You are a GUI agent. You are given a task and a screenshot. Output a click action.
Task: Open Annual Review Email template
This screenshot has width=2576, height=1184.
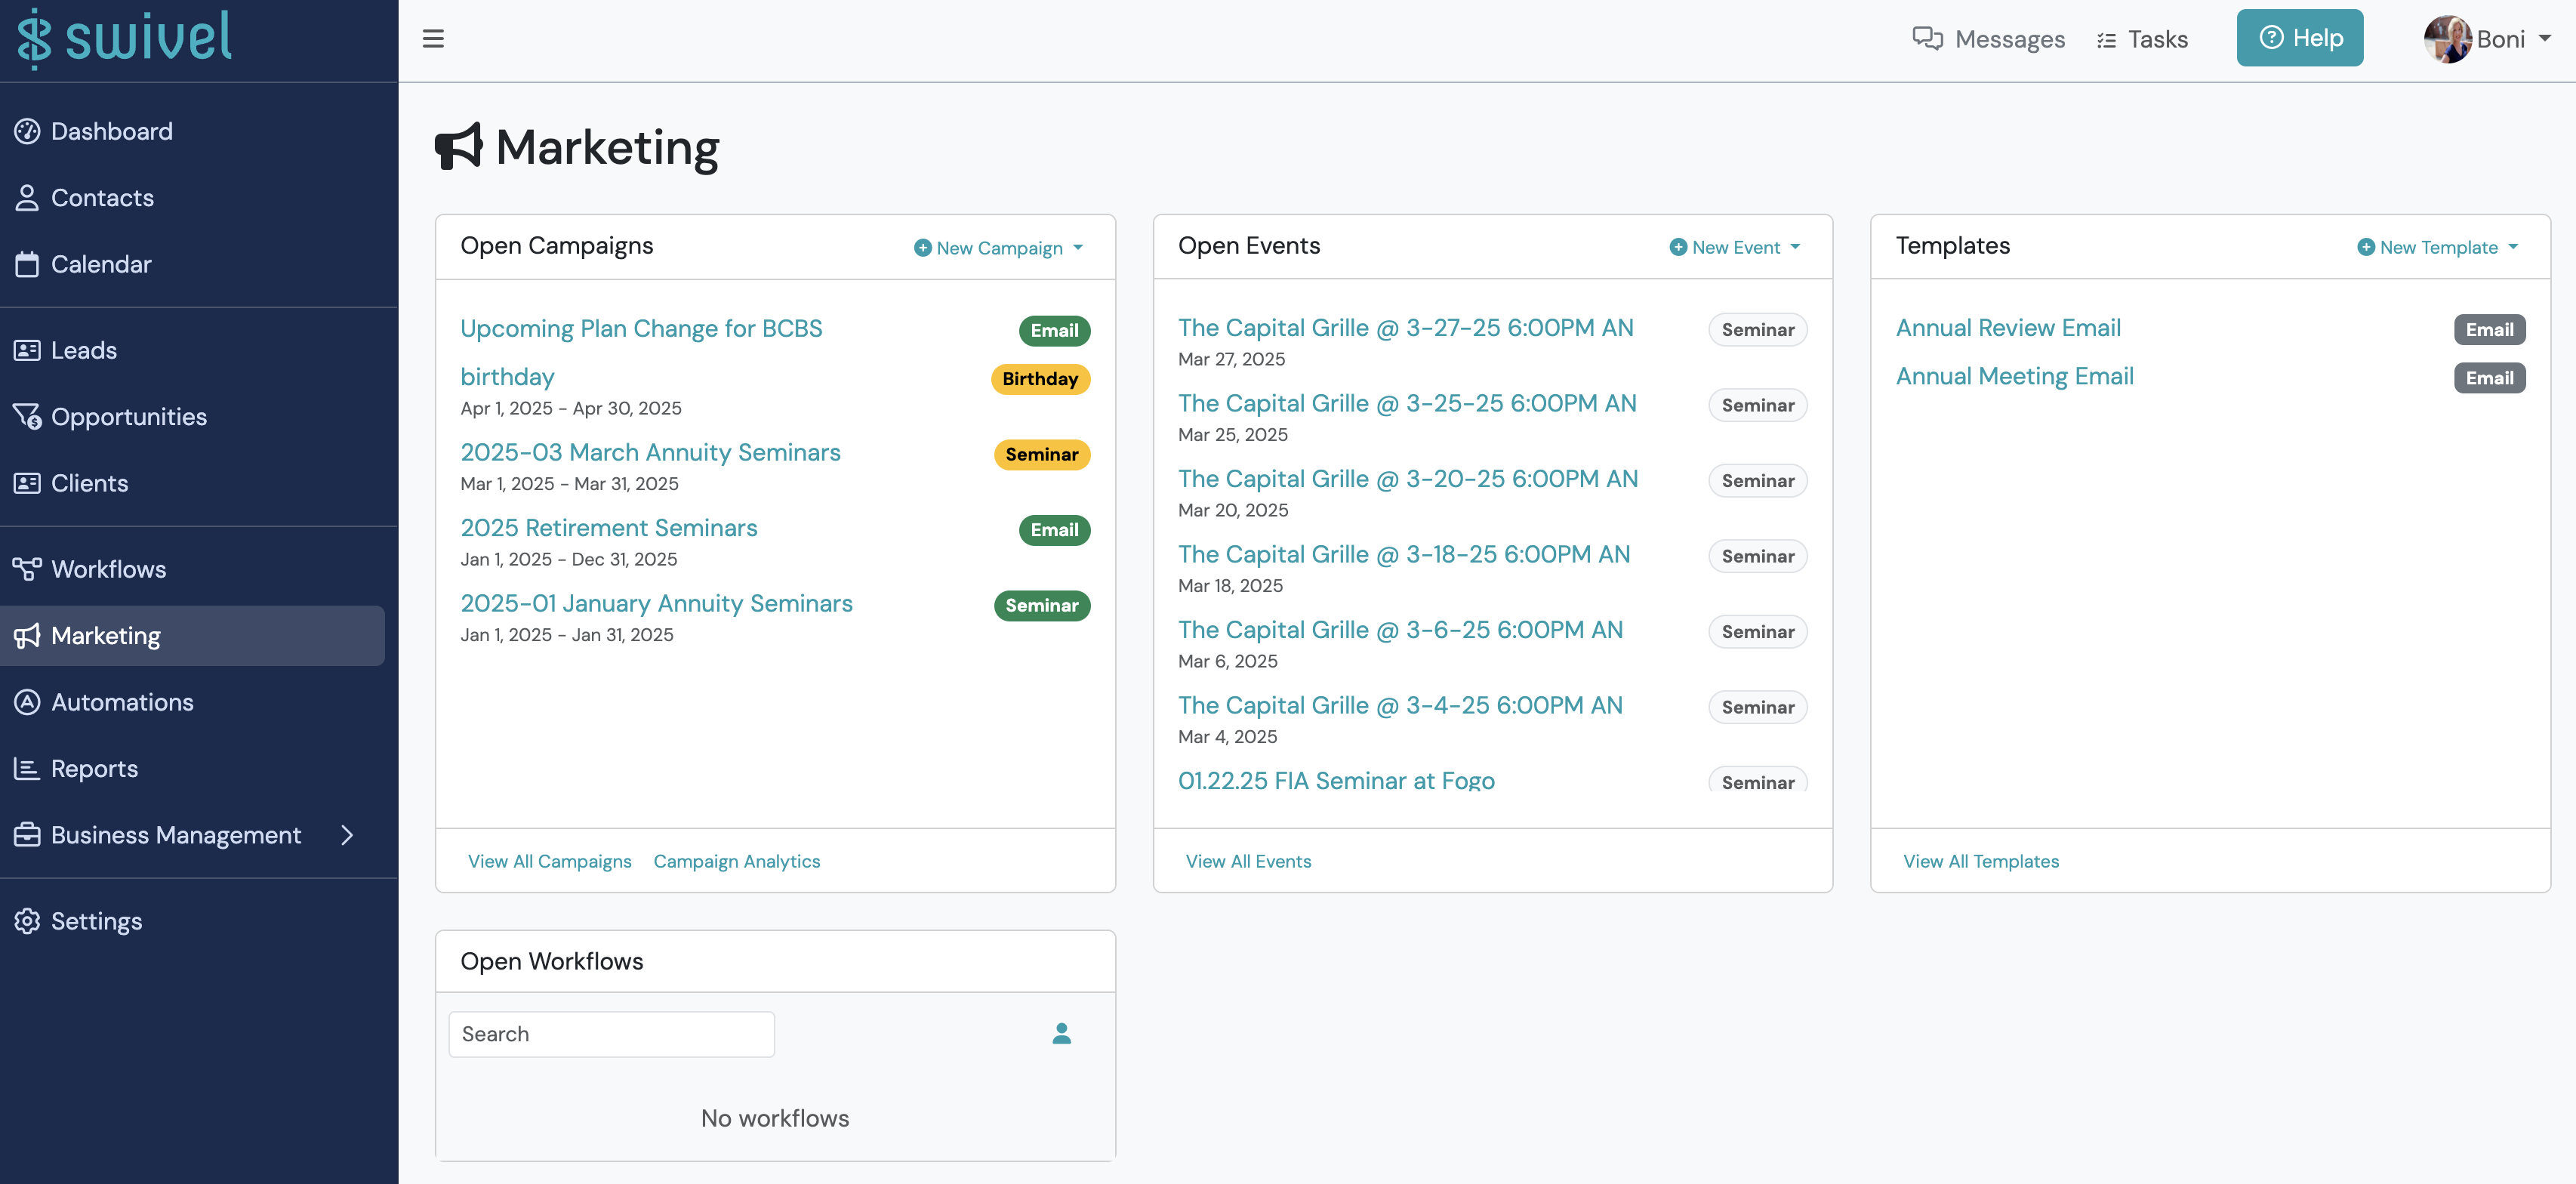(2007, 328)
